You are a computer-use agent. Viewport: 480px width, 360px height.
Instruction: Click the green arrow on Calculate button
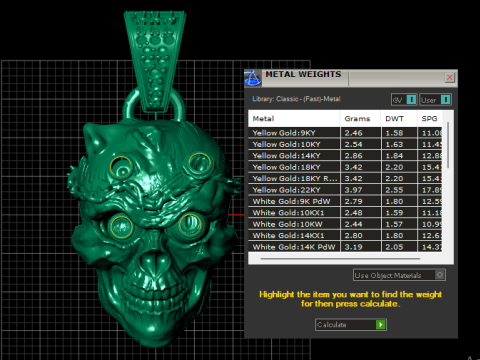point(380,324)
